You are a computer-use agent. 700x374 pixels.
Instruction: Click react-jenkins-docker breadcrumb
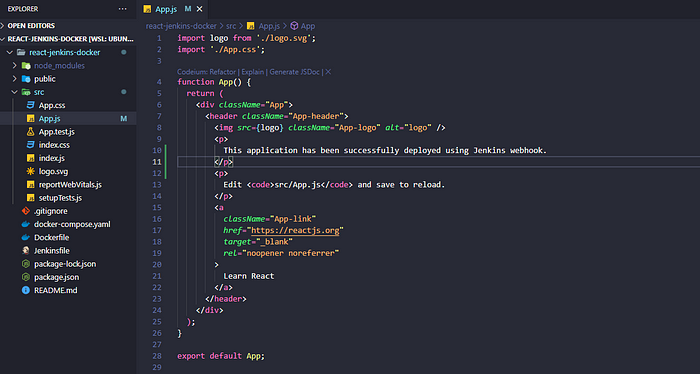[x=181, y=26]
